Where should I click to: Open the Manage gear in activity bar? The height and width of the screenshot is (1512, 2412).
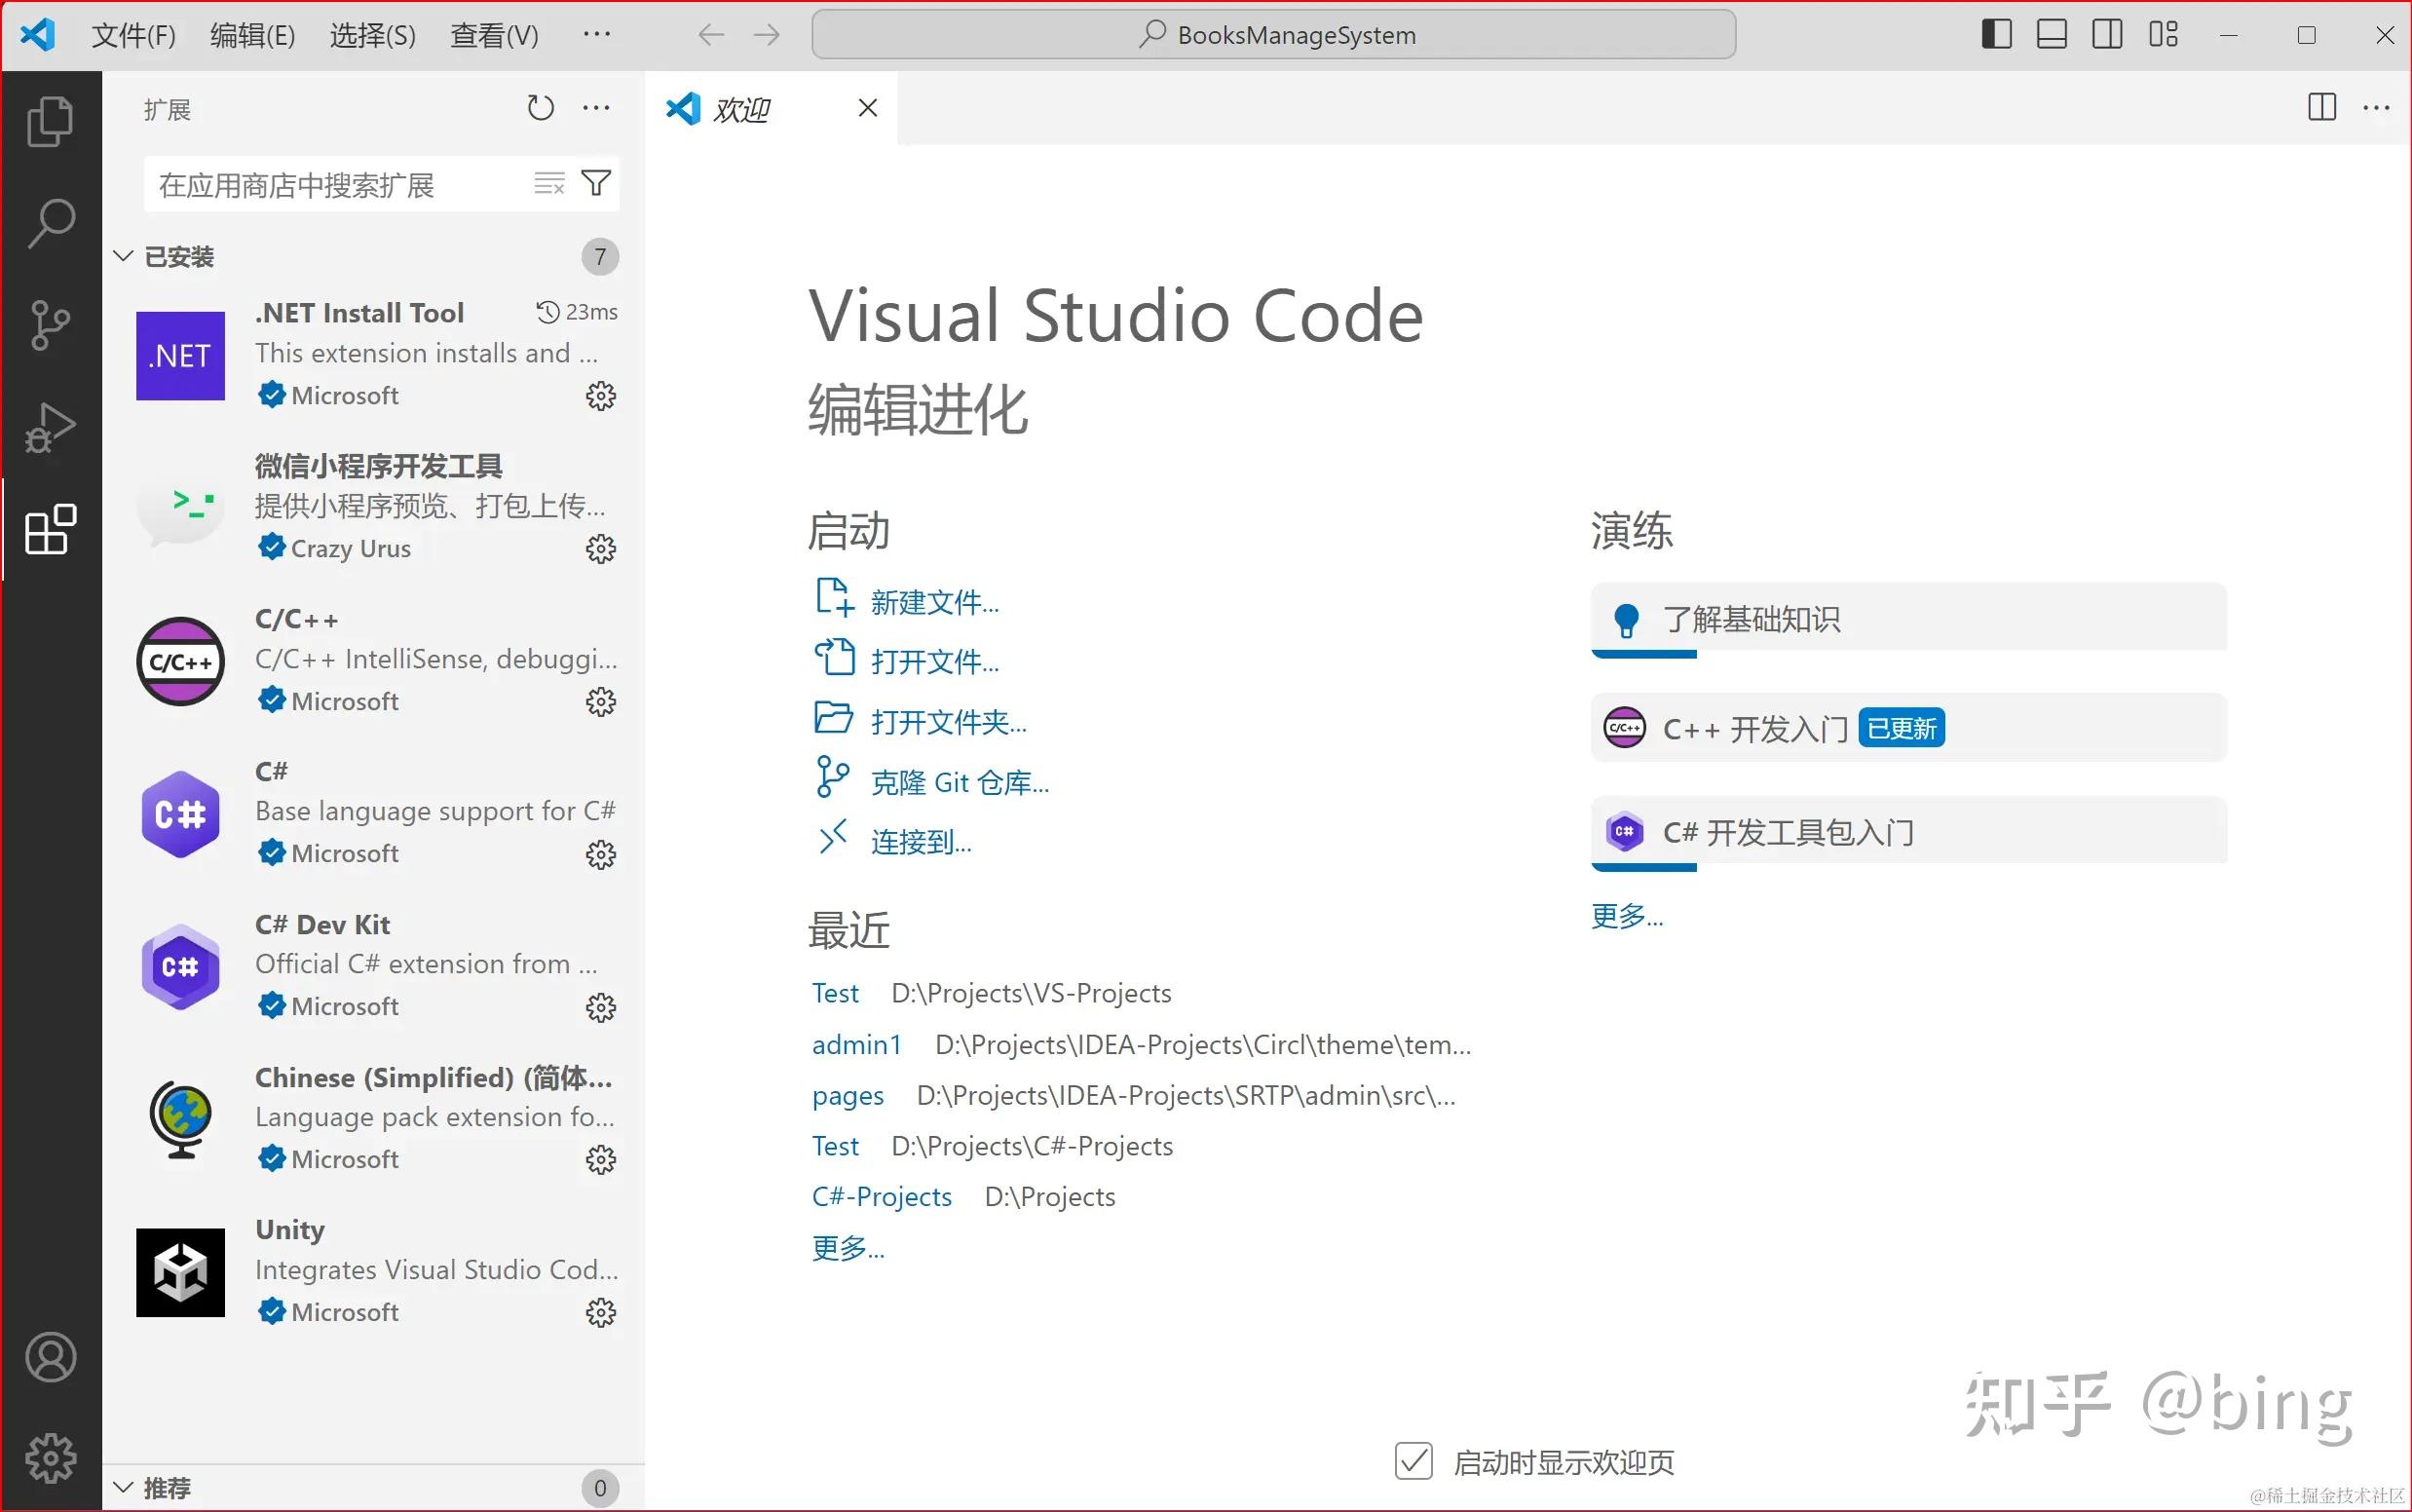point(50,1458)
